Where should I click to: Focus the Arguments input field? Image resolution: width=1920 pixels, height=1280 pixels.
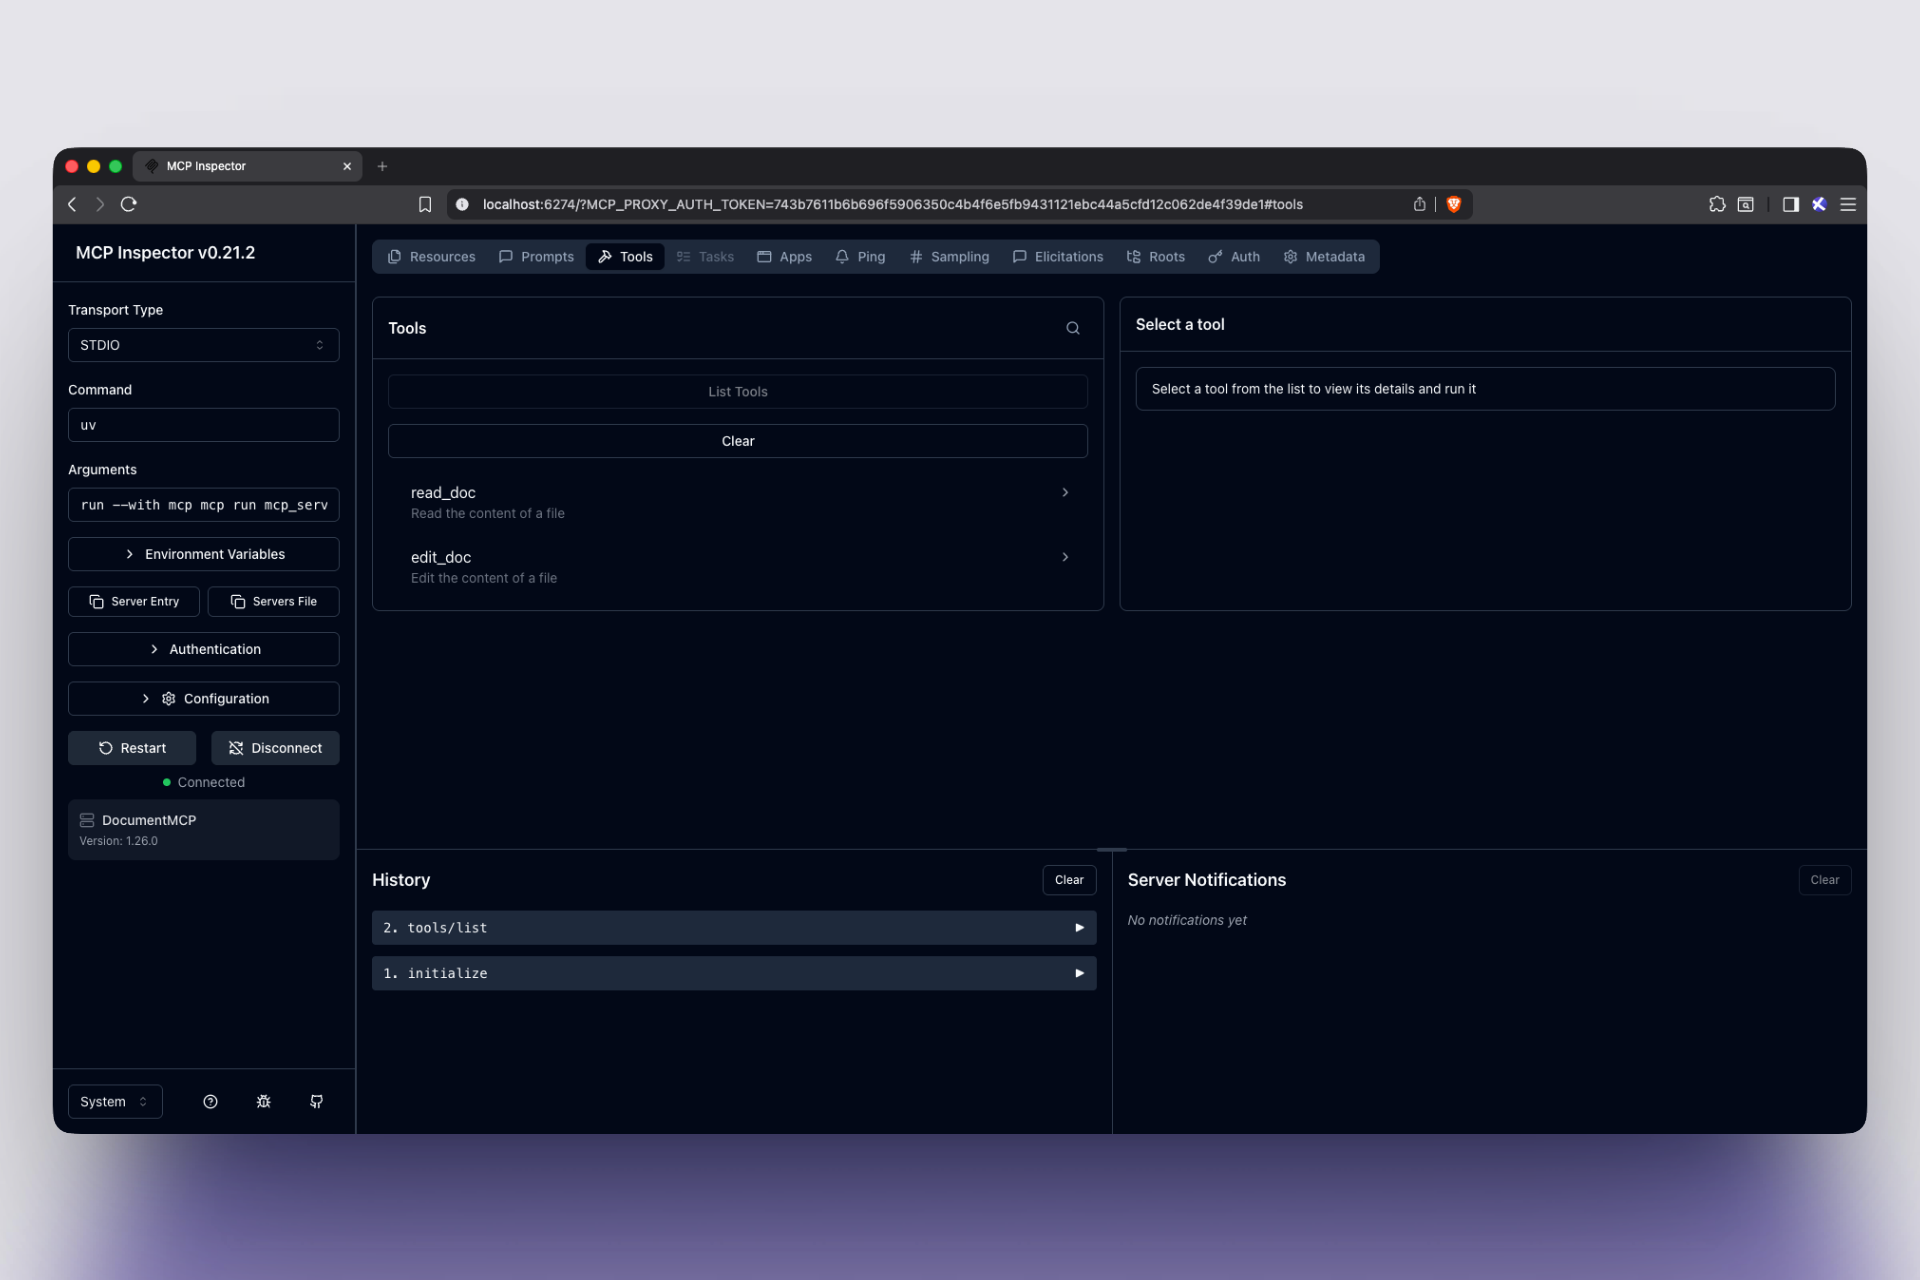point(203,505)
